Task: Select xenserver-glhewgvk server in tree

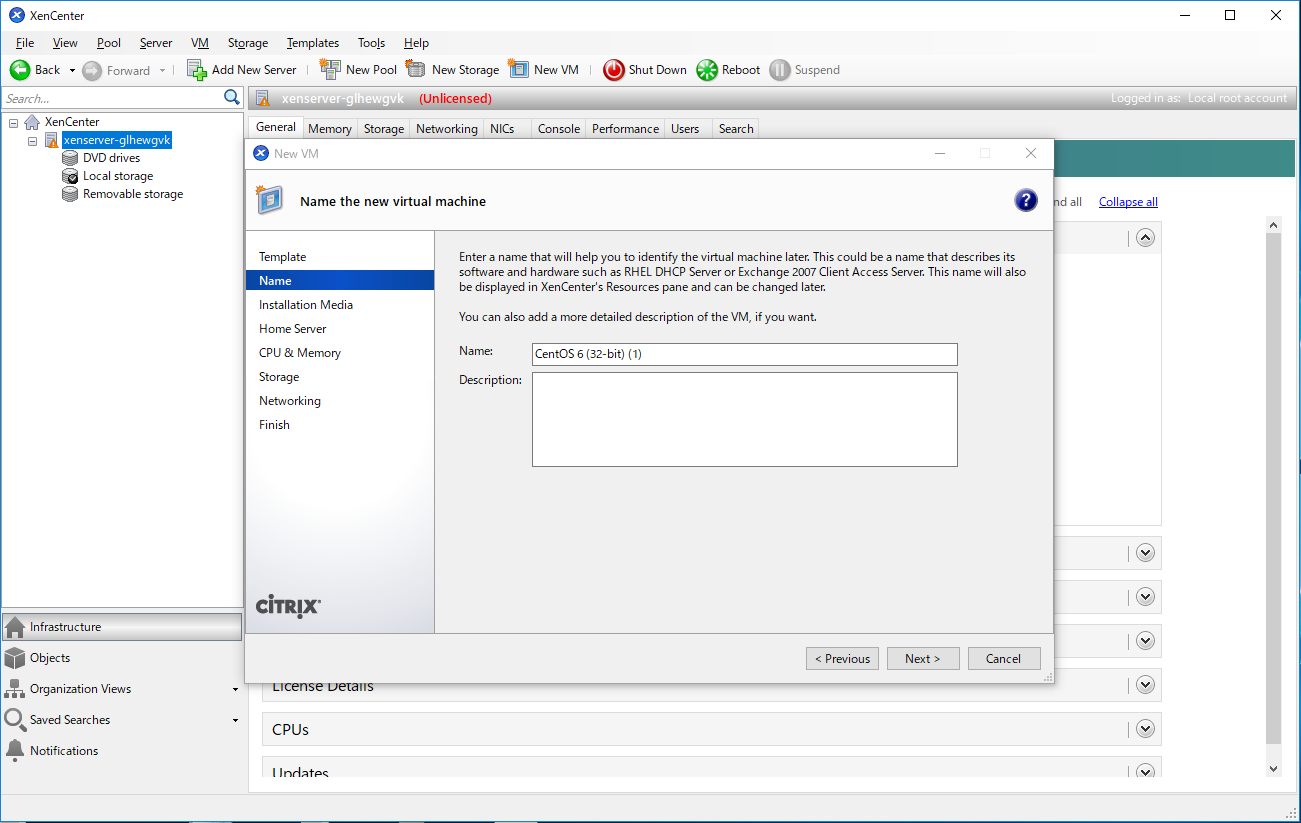Action: tap(117, 140)
